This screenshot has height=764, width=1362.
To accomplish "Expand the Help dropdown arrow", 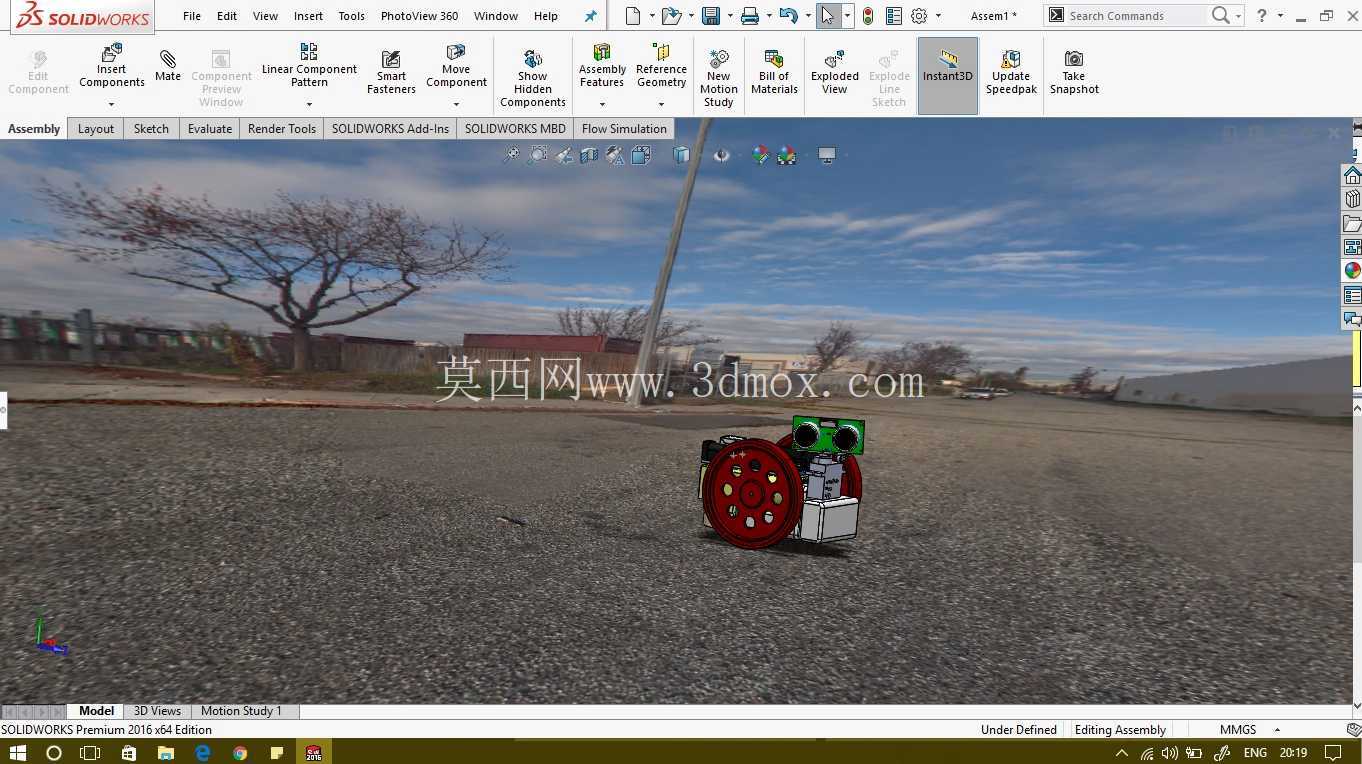I will (1280, 16).
